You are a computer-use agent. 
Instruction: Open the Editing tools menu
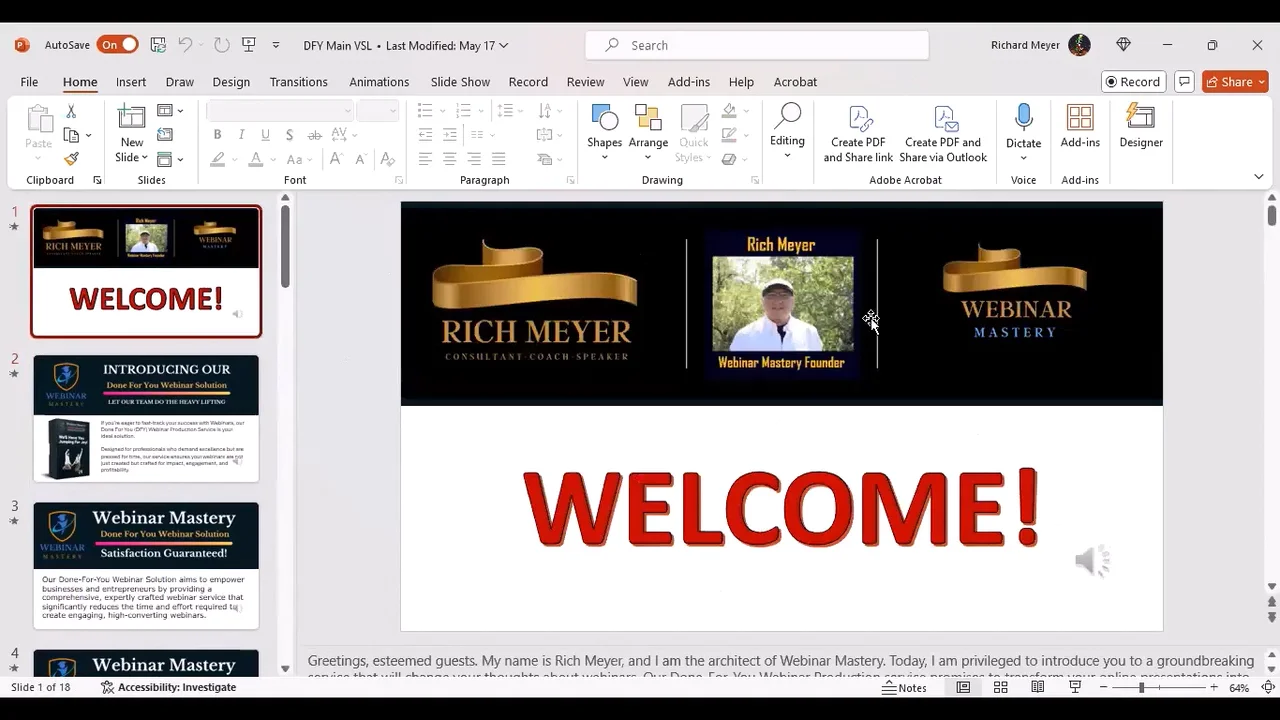tap(787, 131)
